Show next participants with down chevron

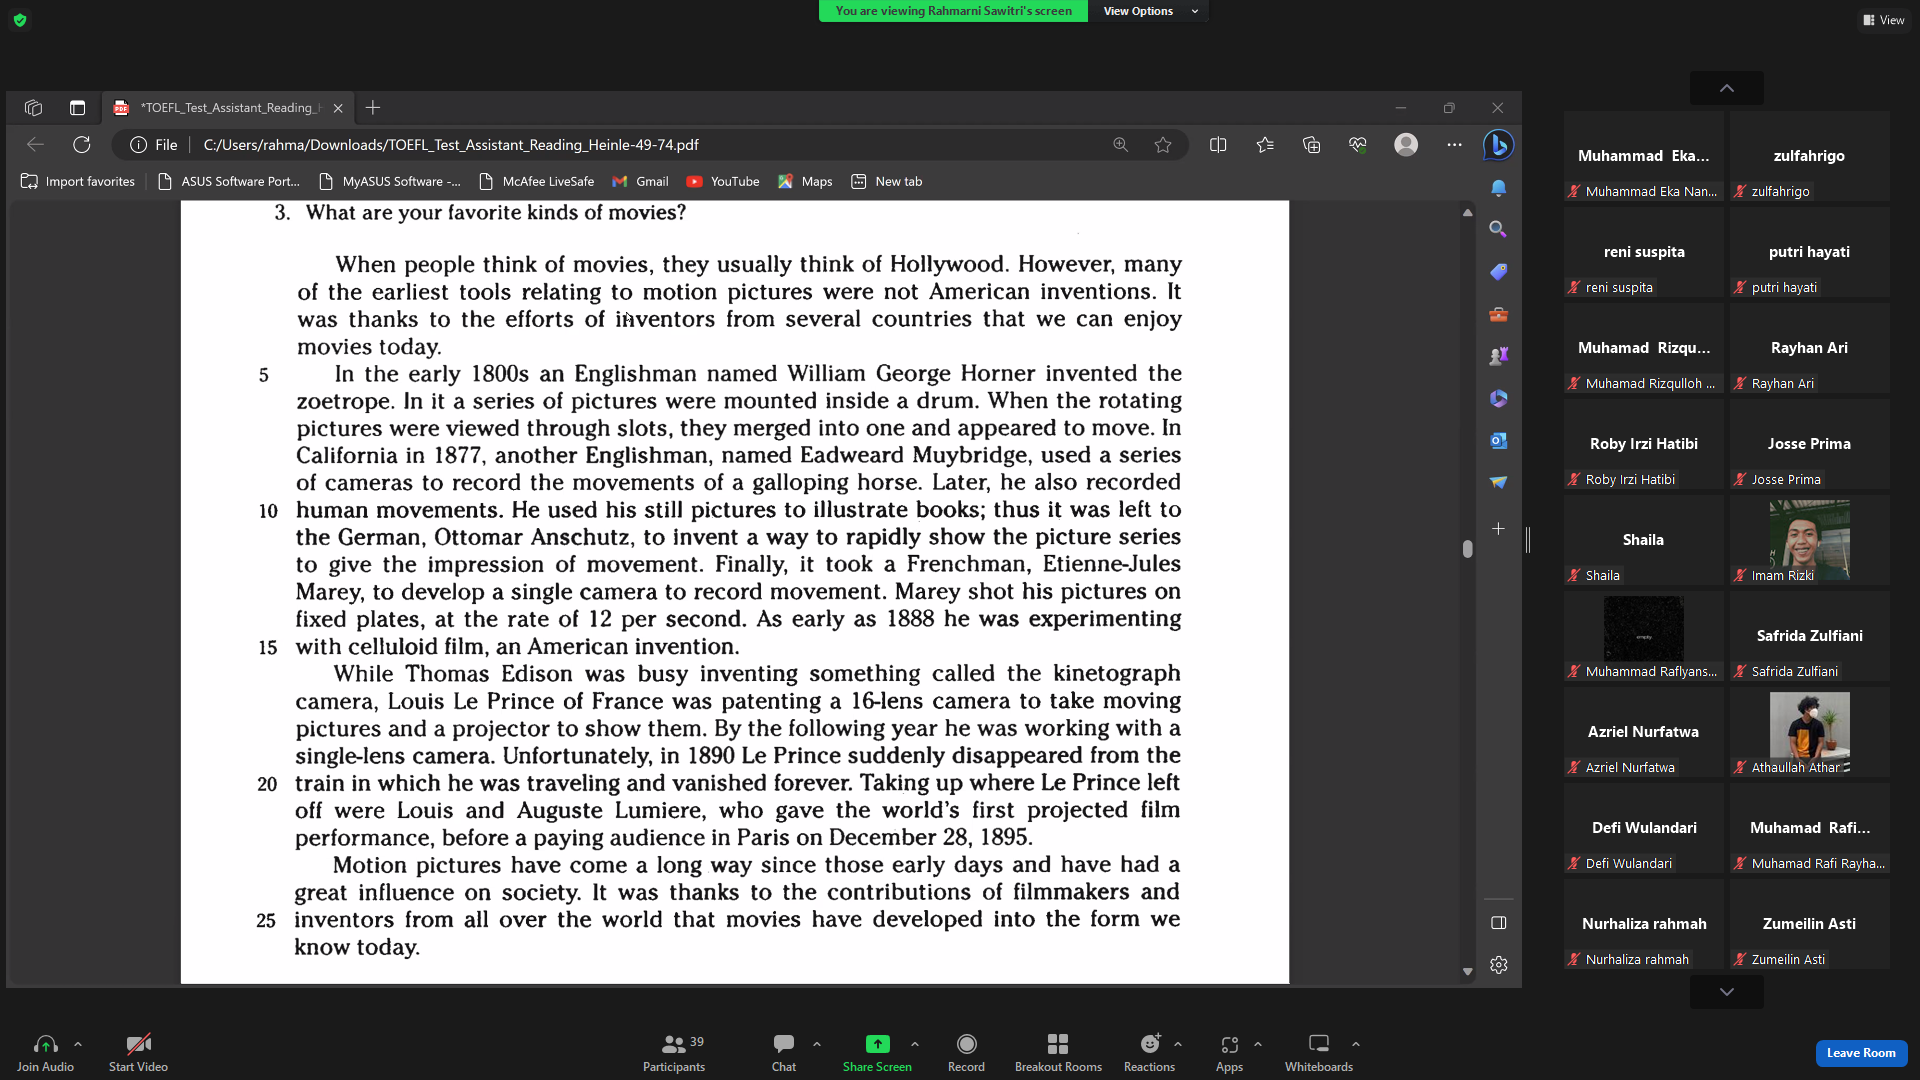point(1727,992)
